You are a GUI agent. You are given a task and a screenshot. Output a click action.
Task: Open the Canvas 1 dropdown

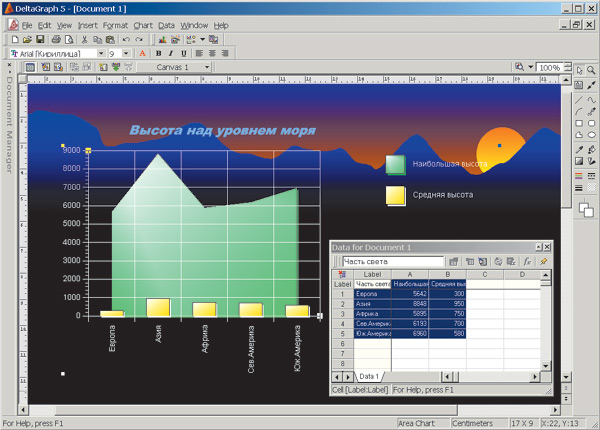tap(209, 67)
